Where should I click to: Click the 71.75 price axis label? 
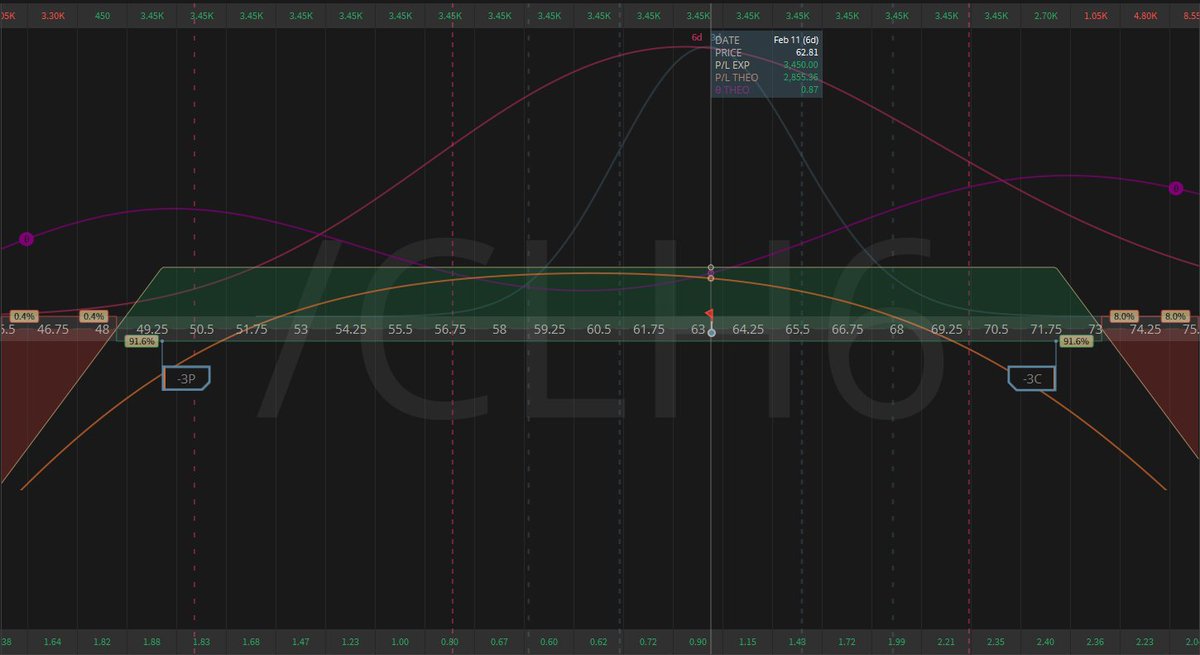coord(1046,328)
